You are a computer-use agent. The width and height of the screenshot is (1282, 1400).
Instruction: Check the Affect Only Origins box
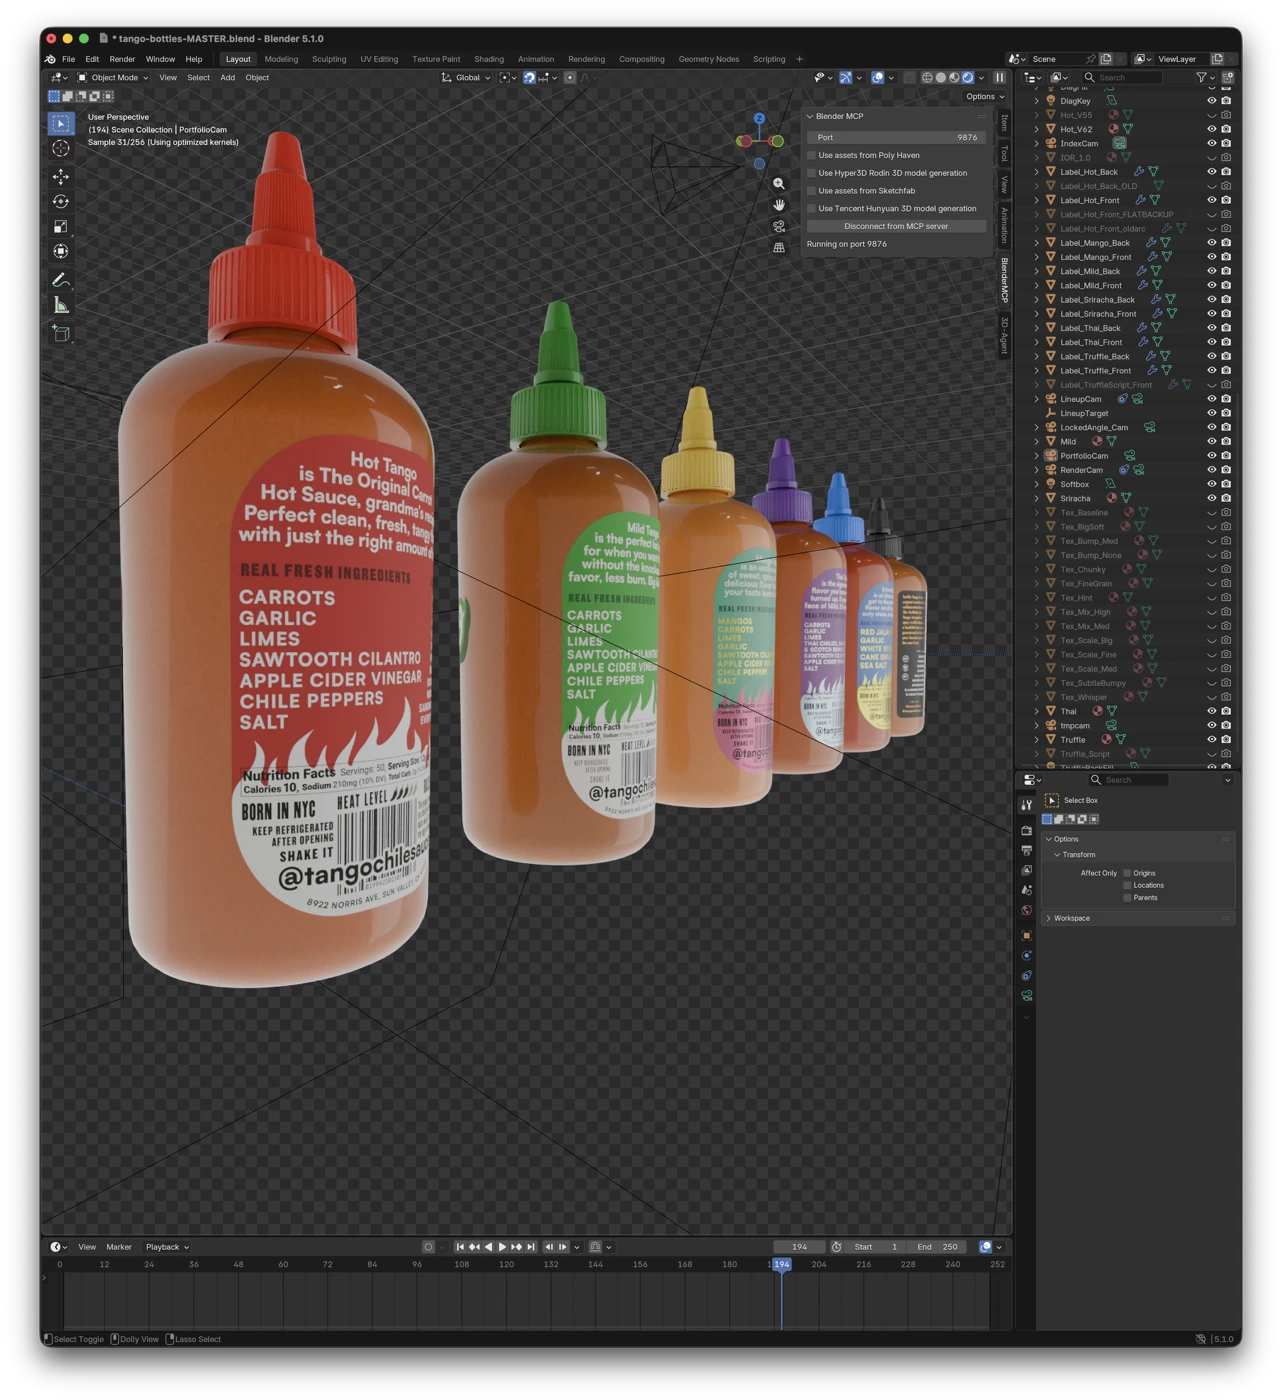pyautogui.click(x=1127, y=873)
